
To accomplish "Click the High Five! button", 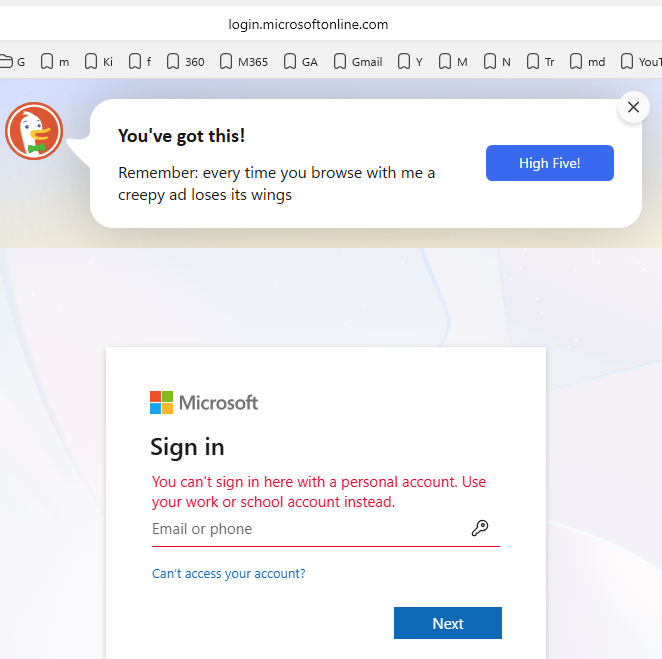I will point(550,163).
